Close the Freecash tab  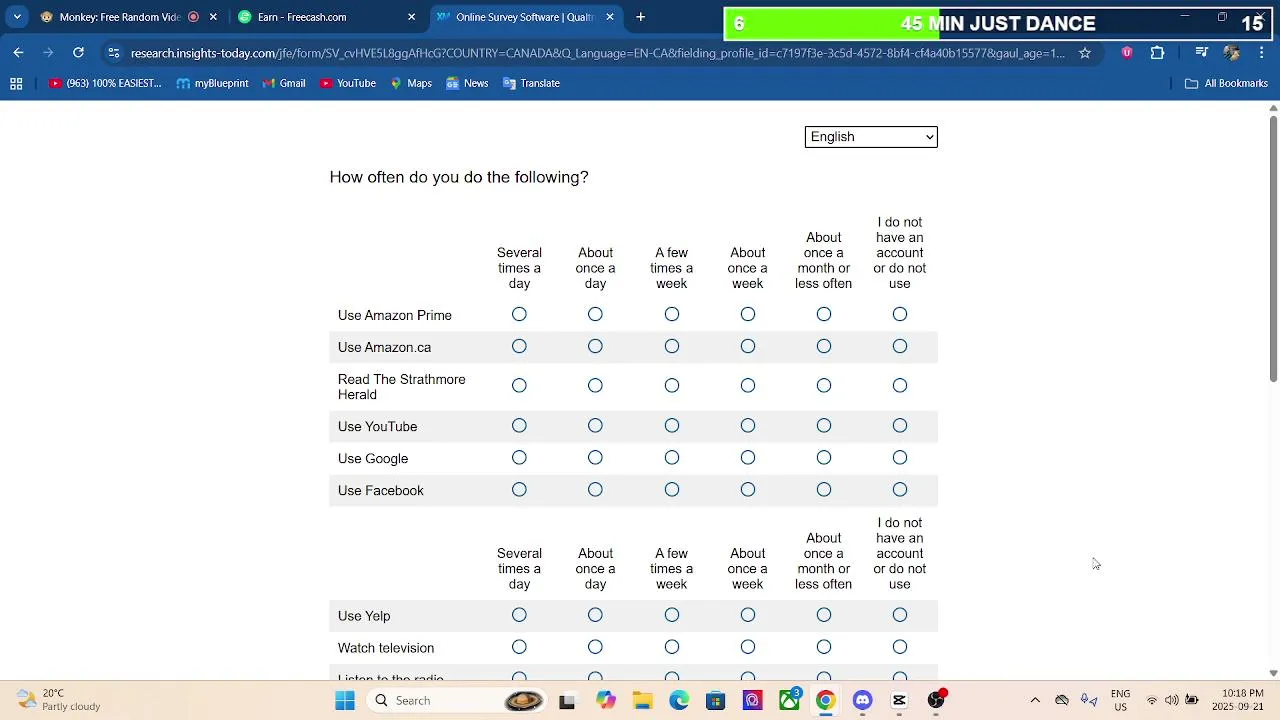(x=411, y=17)
